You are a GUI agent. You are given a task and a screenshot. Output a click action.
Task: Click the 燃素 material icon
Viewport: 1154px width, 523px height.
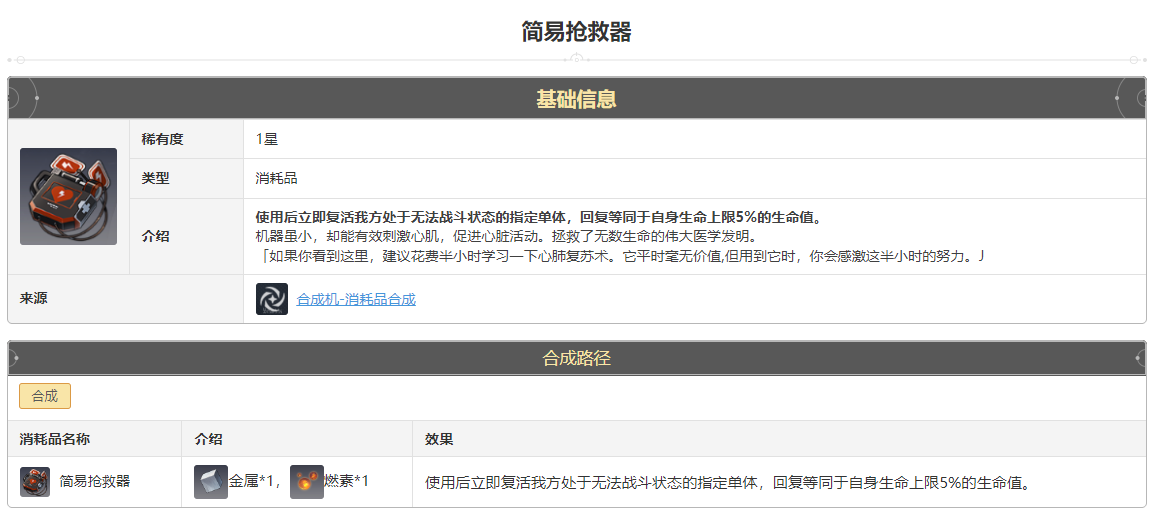tap(307, 482)
